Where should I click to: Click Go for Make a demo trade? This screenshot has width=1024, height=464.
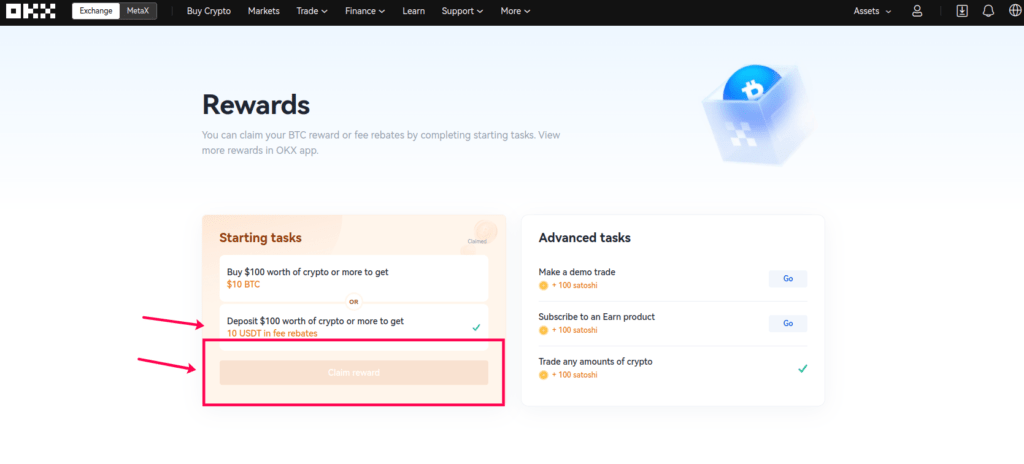click(x=788, y=278)
